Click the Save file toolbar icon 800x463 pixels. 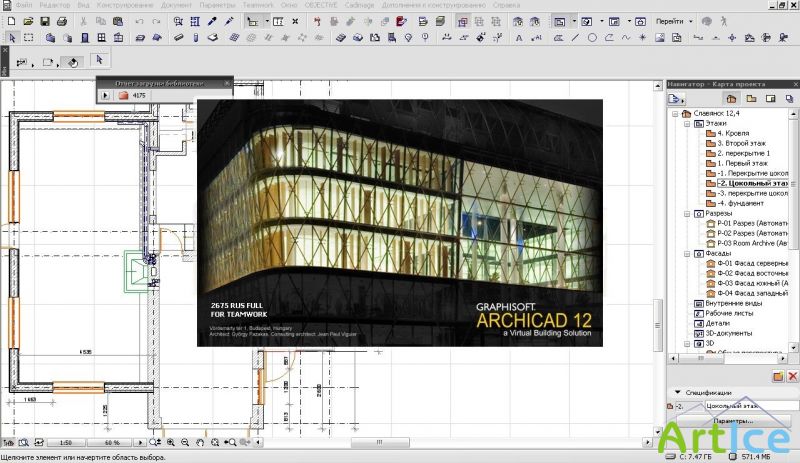click(x=45, y=21)
